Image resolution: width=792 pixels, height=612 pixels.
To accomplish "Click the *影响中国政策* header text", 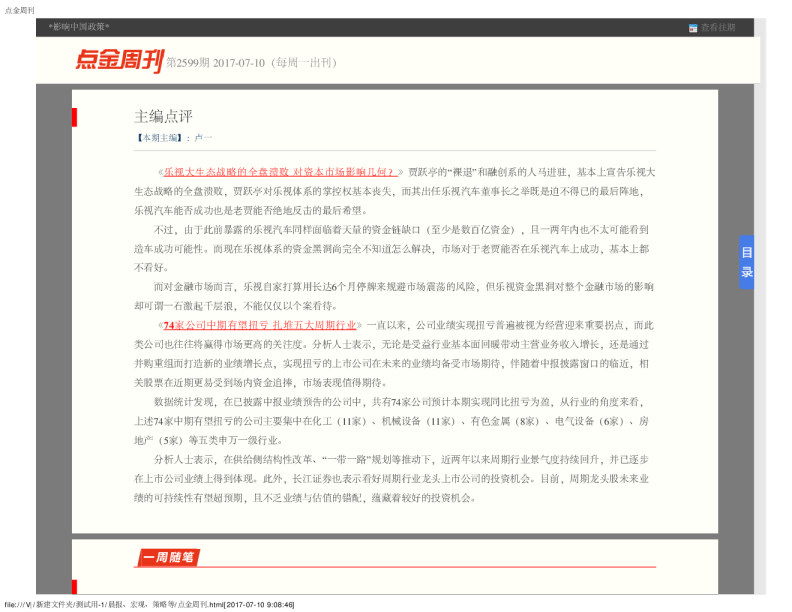I will [x=79, y=27].
